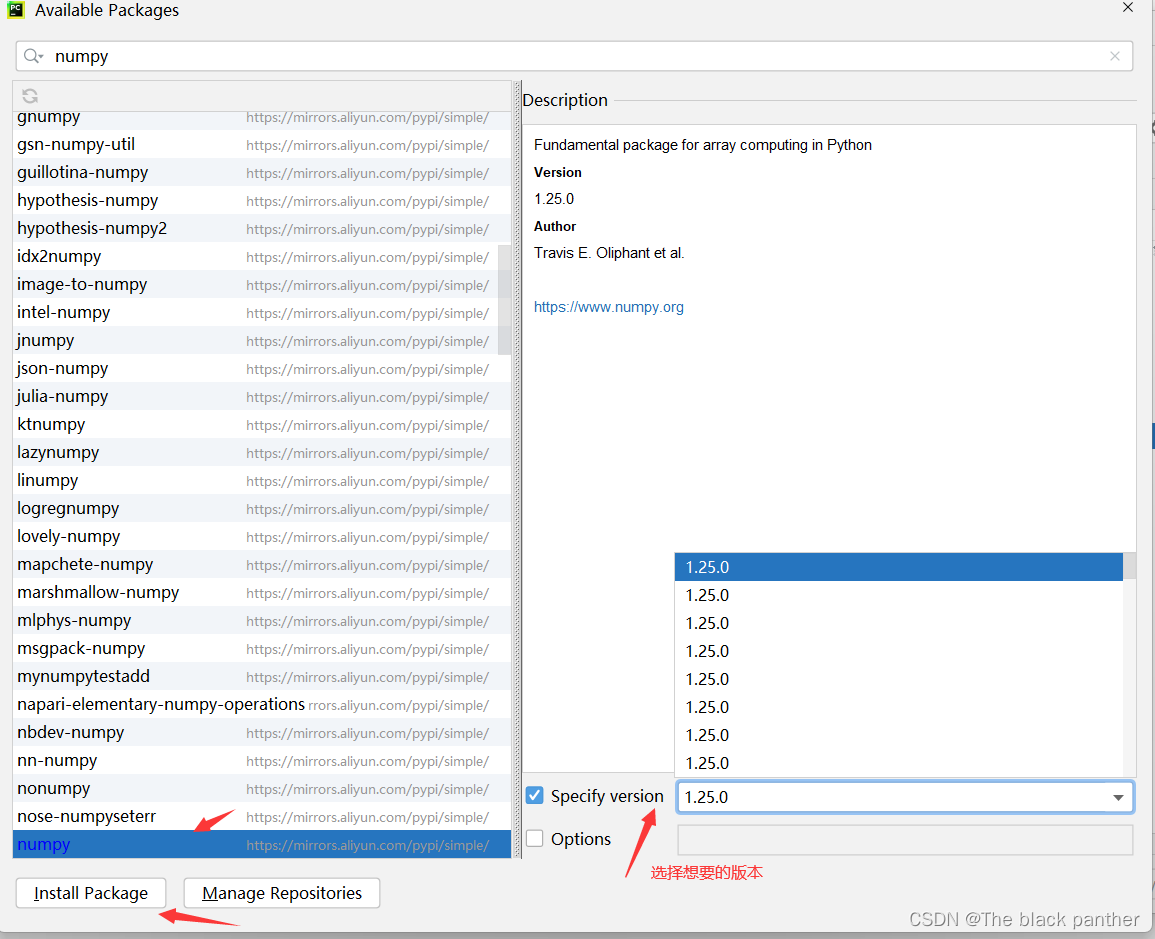The width and height of the screenshot is (1155, 939).
Task: Select guillotina-numpy package
Action: pos(261,172)
